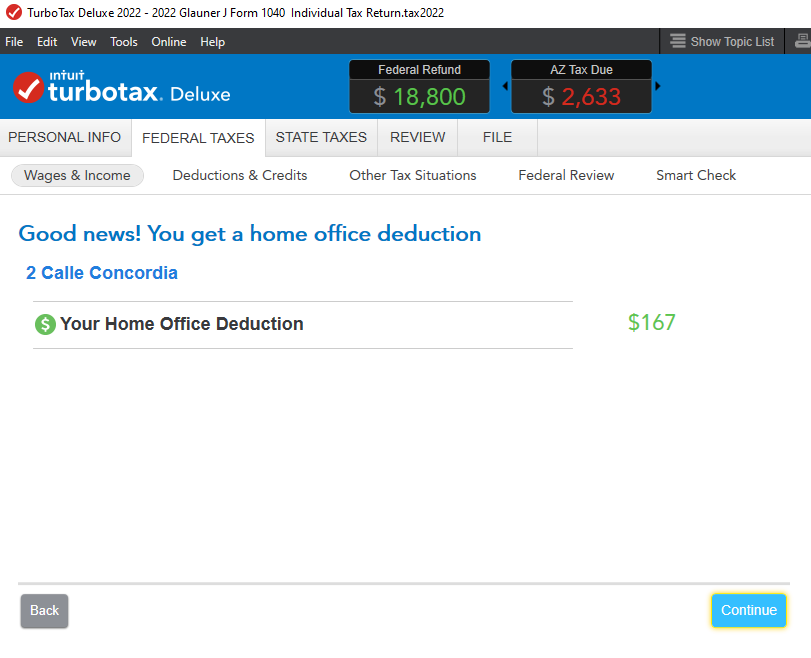Run Smart Check

click(x=696, y=175)
